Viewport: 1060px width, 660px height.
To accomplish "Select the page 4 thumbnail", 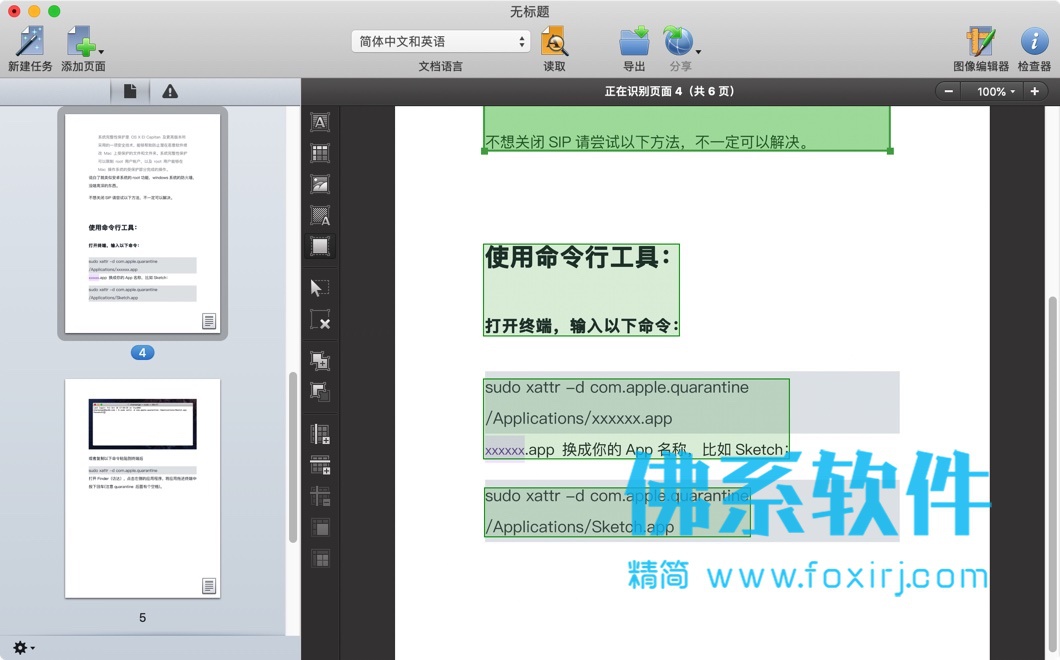I will [x=142, y=223].
